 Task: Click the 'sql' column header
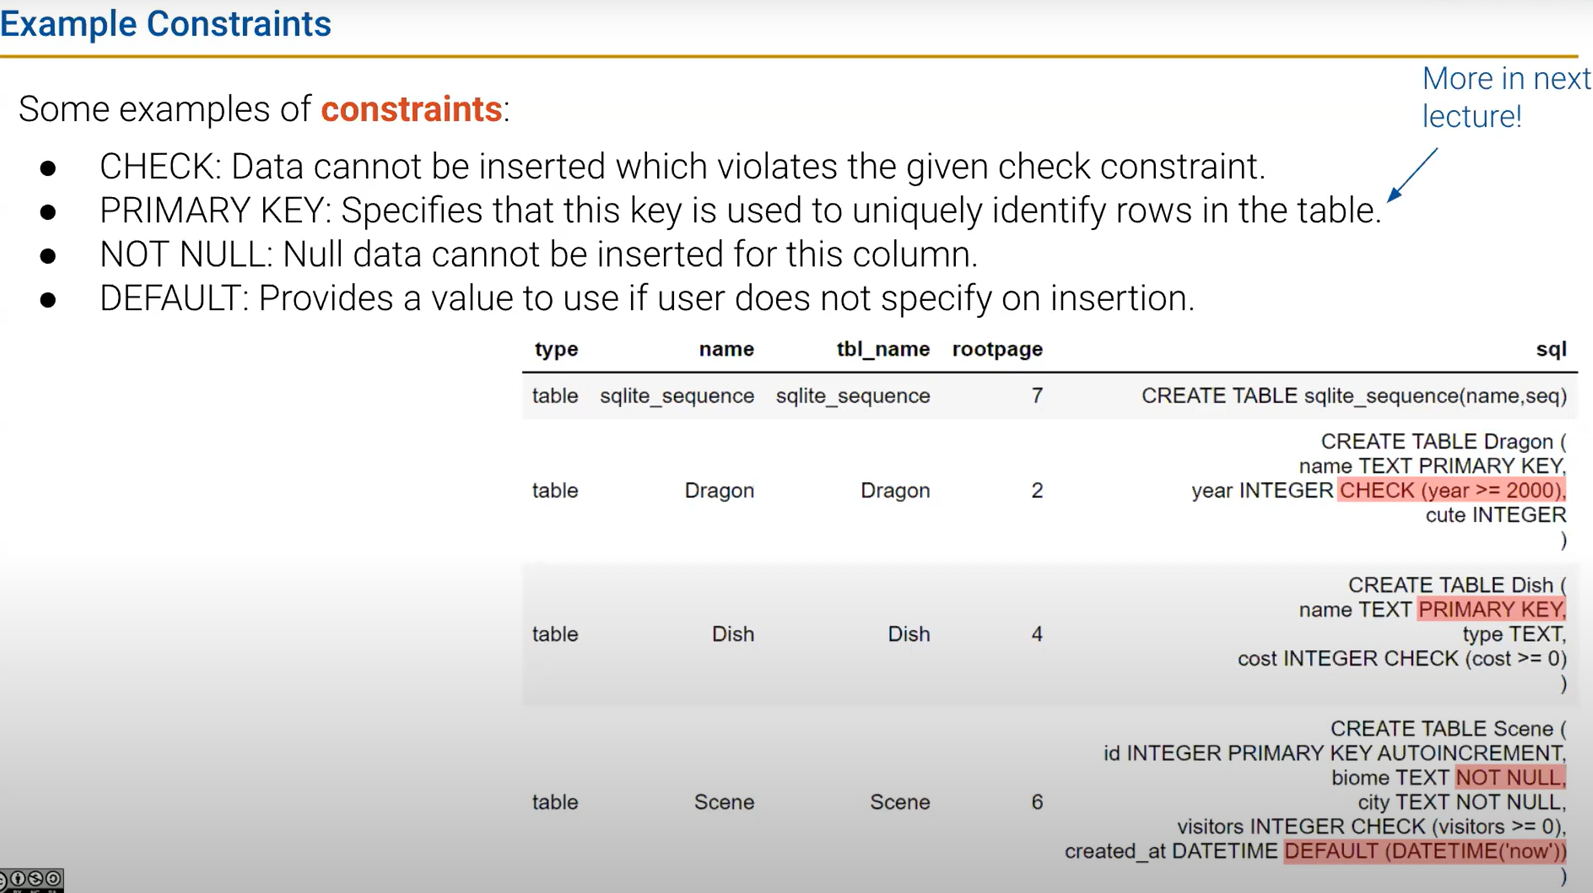[x=1550, y=349]
